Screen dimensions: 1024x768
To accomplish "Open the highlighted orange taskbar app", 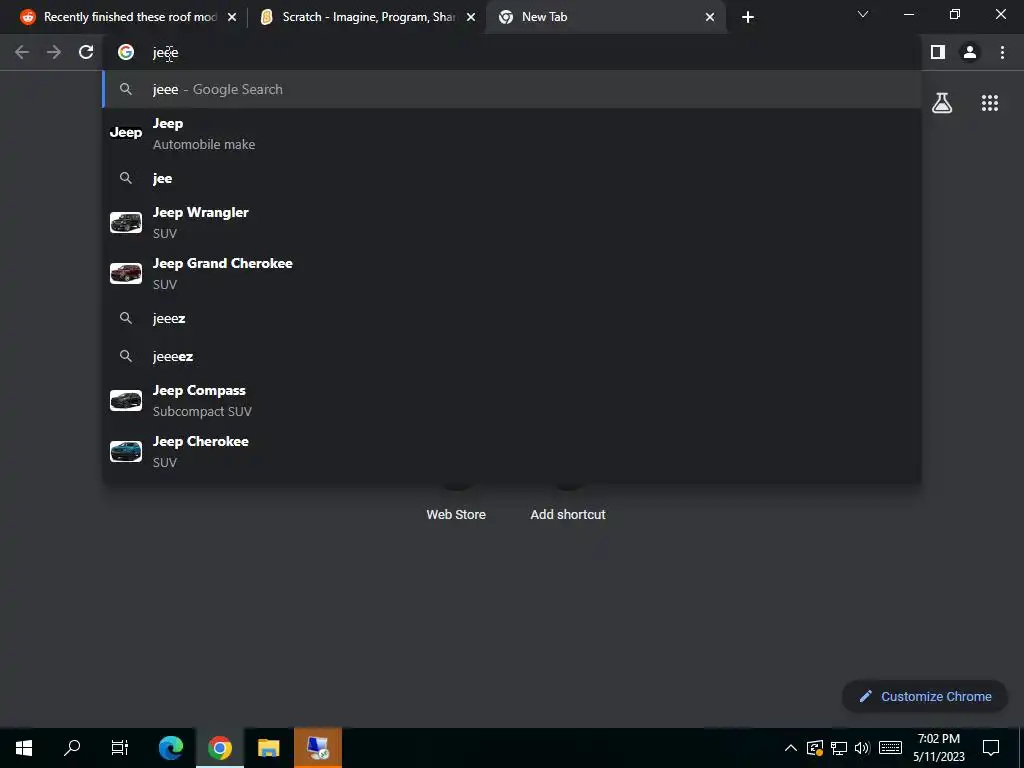I will point(318,748).
